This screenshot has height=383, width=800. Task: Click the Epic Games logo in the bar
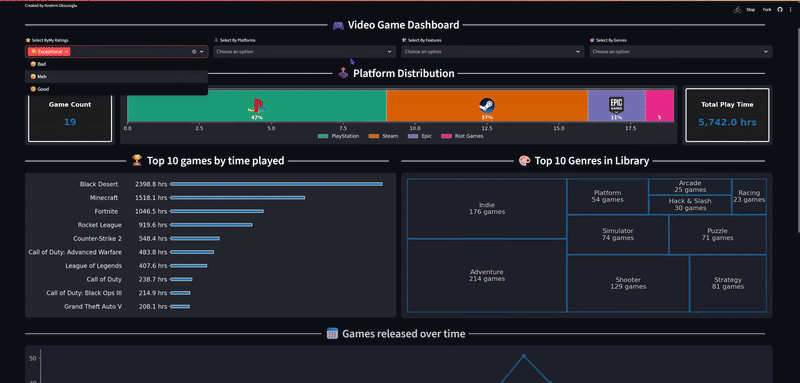[616, 105]
